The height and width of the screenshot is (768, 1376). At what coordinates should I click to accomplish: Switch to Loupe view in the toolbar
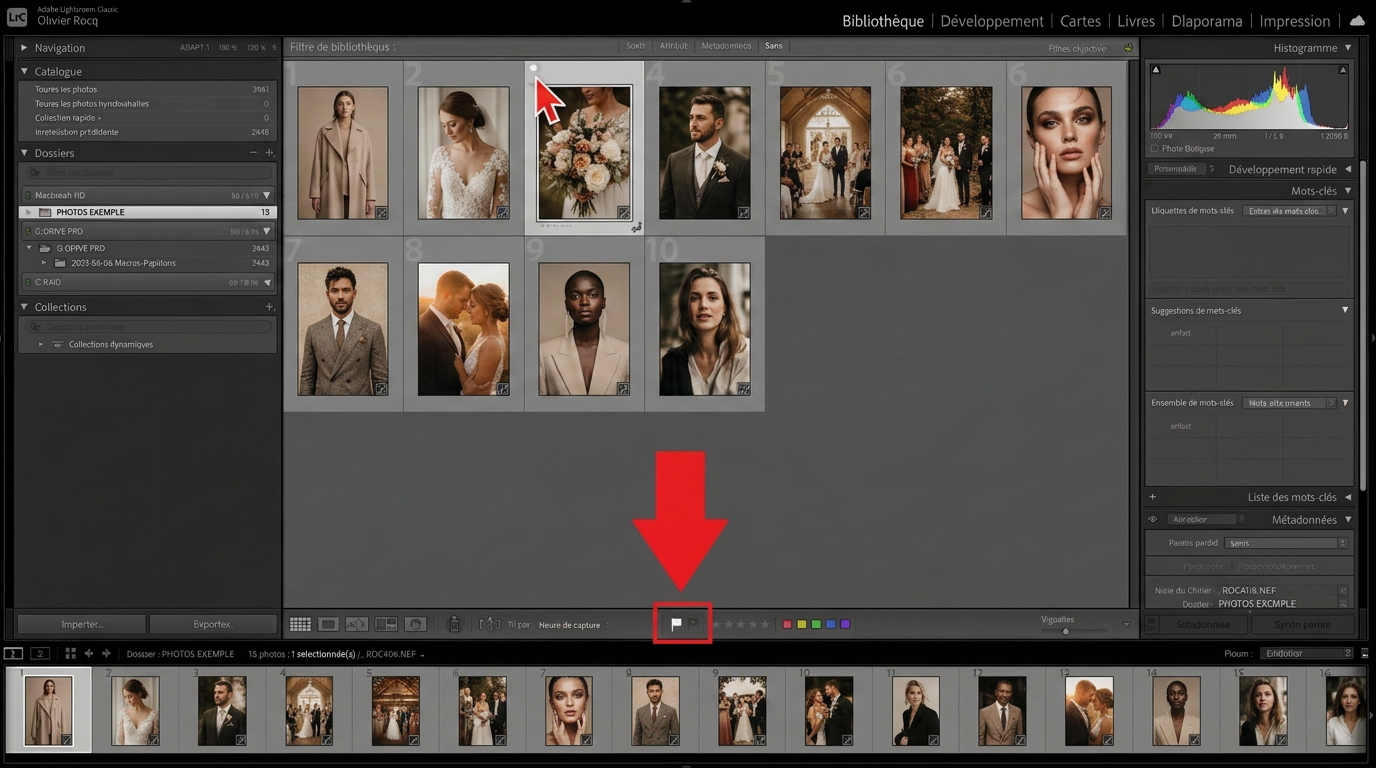[328, 624]
